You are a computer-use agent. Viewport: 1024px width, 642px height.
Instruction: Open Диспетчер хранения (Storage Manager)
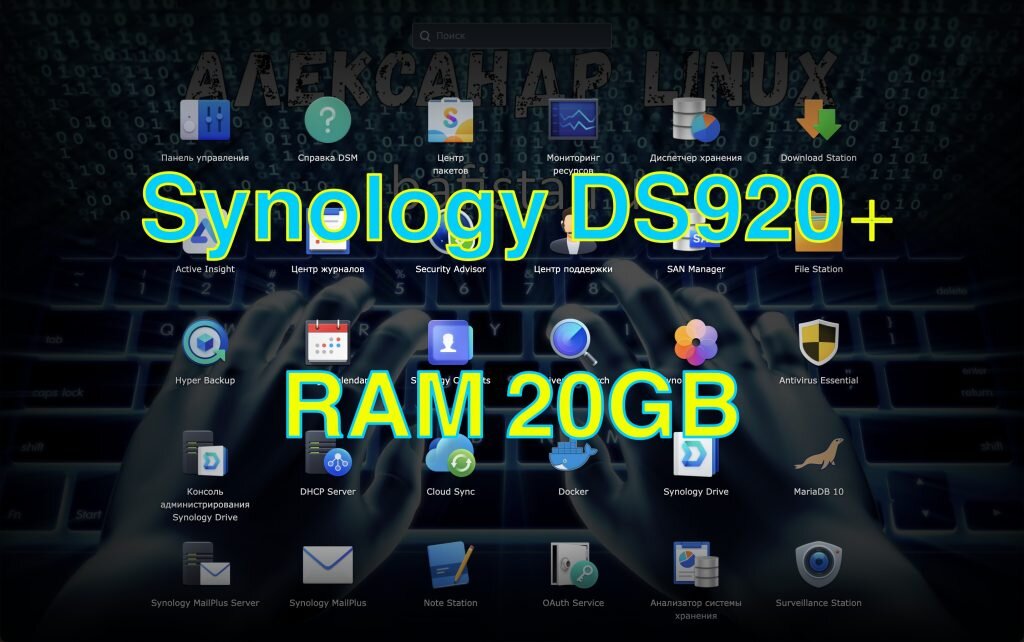[696, 121]
